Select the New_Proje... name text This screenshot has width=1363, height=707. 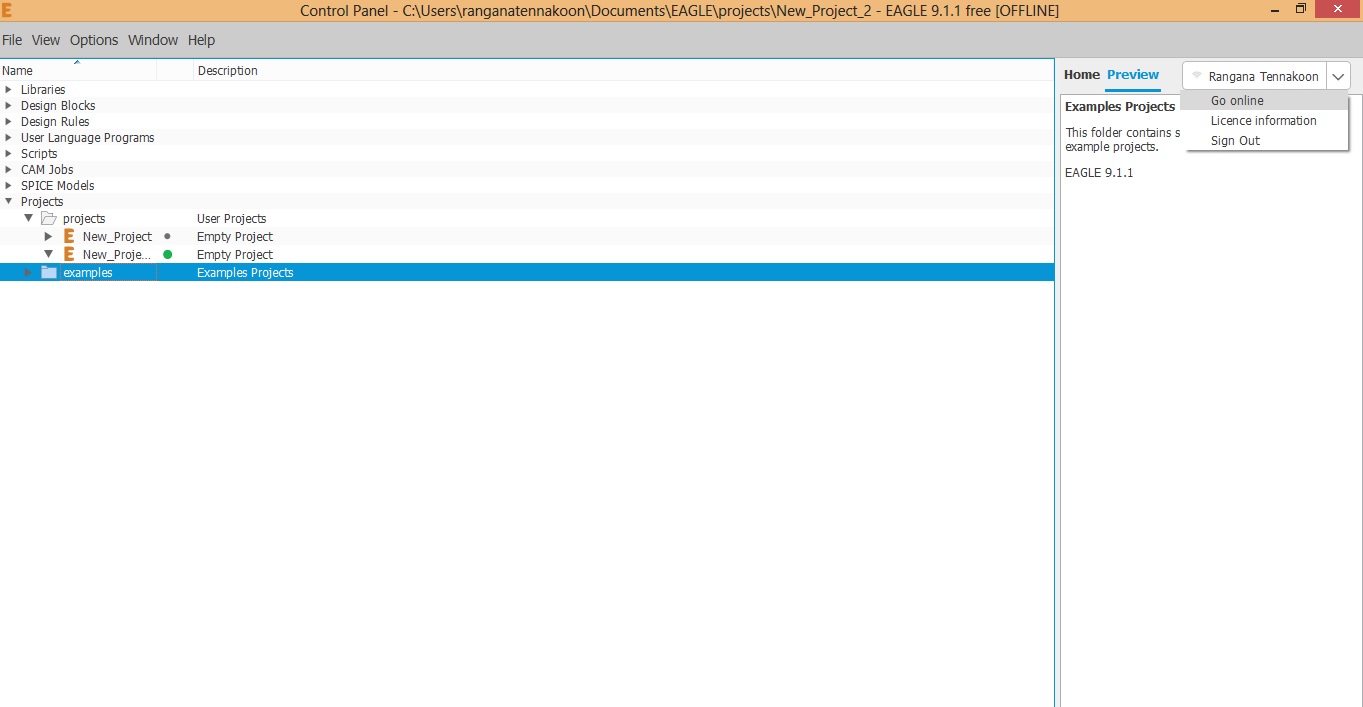coord(118,255)
